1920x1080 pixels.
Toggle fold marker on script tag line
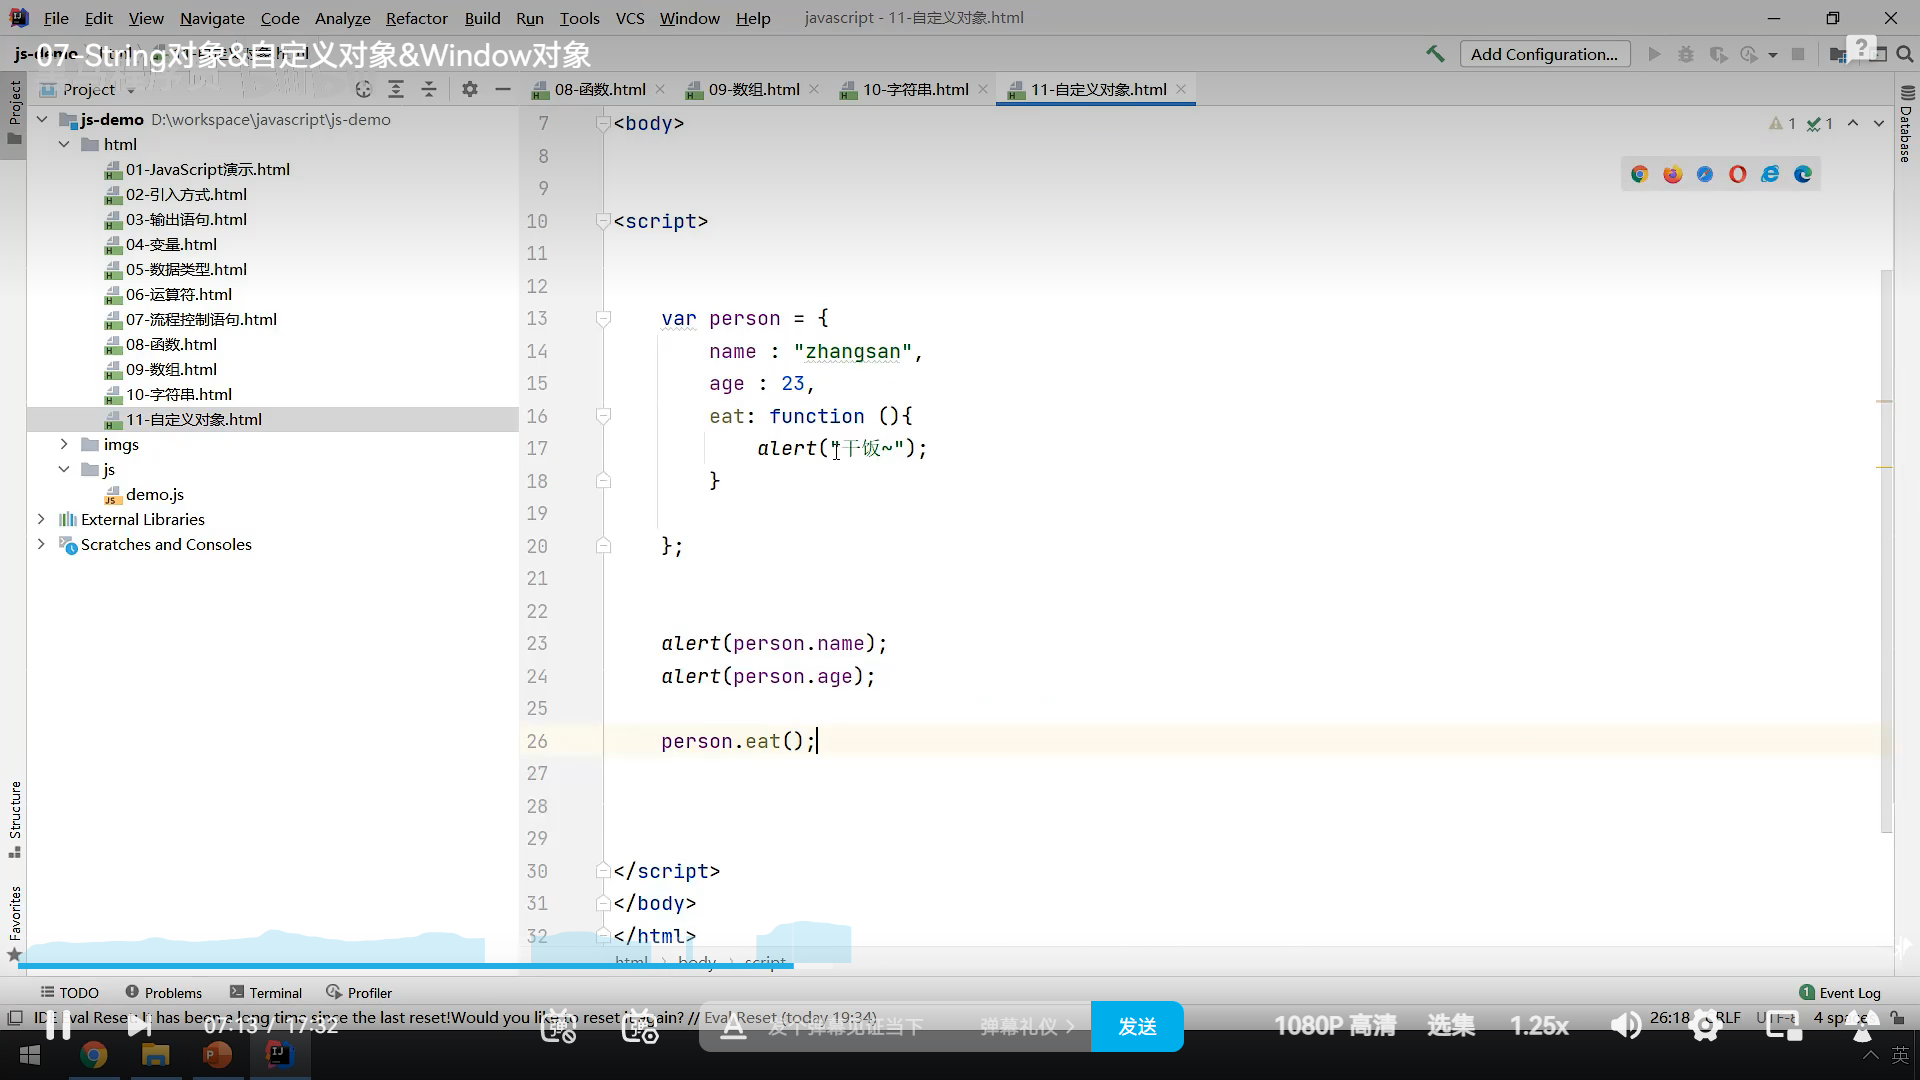603,221
